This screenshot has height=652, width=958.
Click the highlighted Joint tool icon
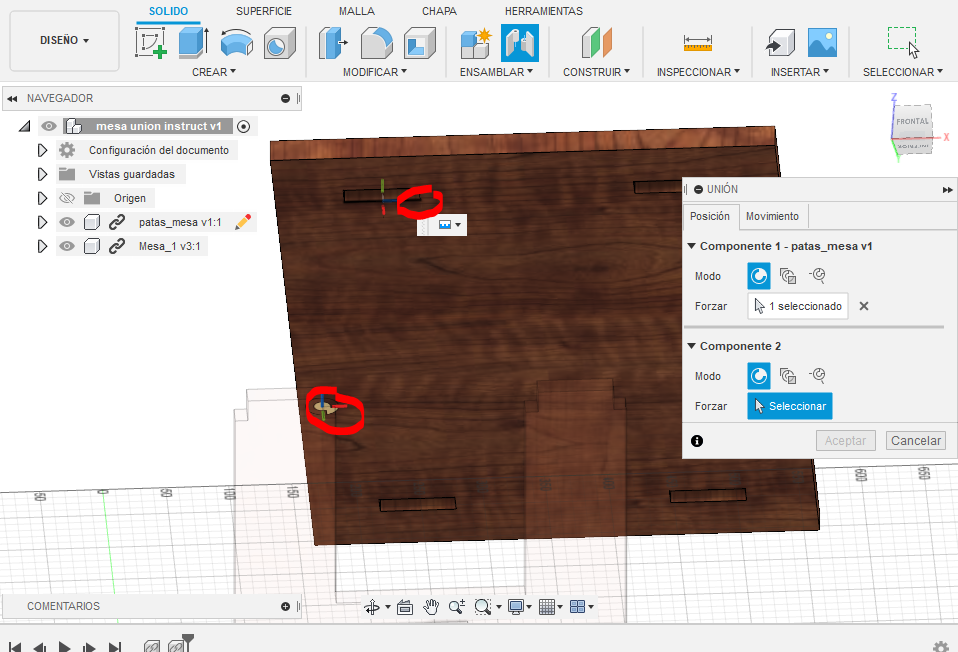519,43
